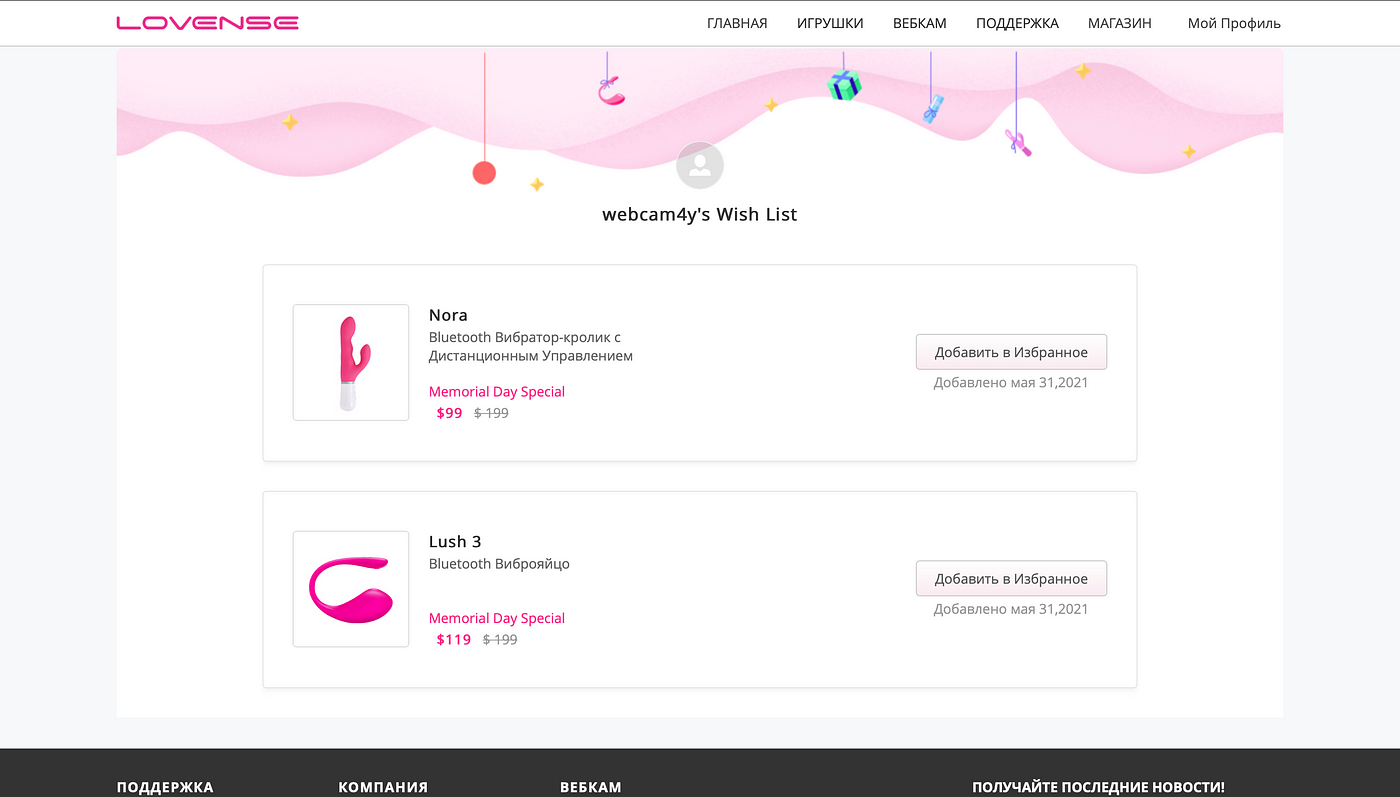This screenshot has height=797, width=1400.
Task: Click the $119 sale price
Action: 453,639
